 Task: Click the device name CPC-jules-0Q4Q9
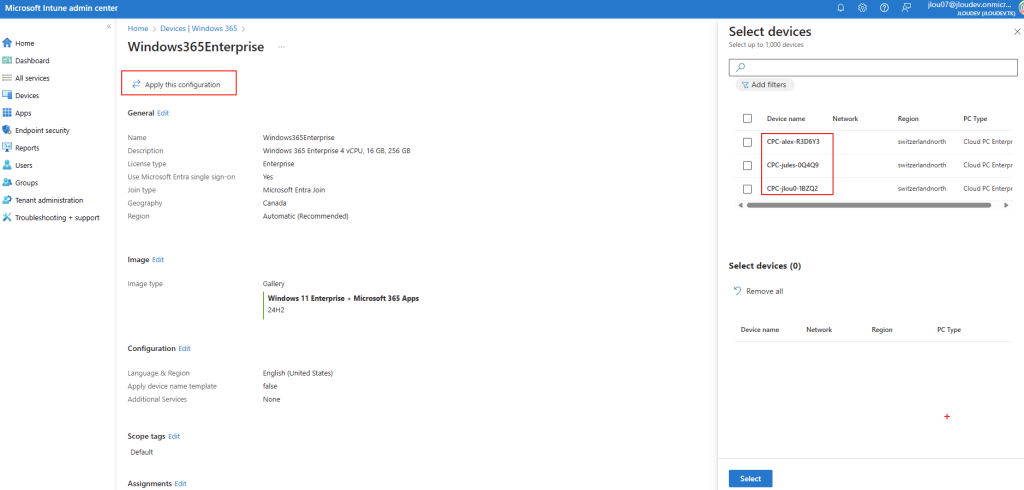coord(792,165)
